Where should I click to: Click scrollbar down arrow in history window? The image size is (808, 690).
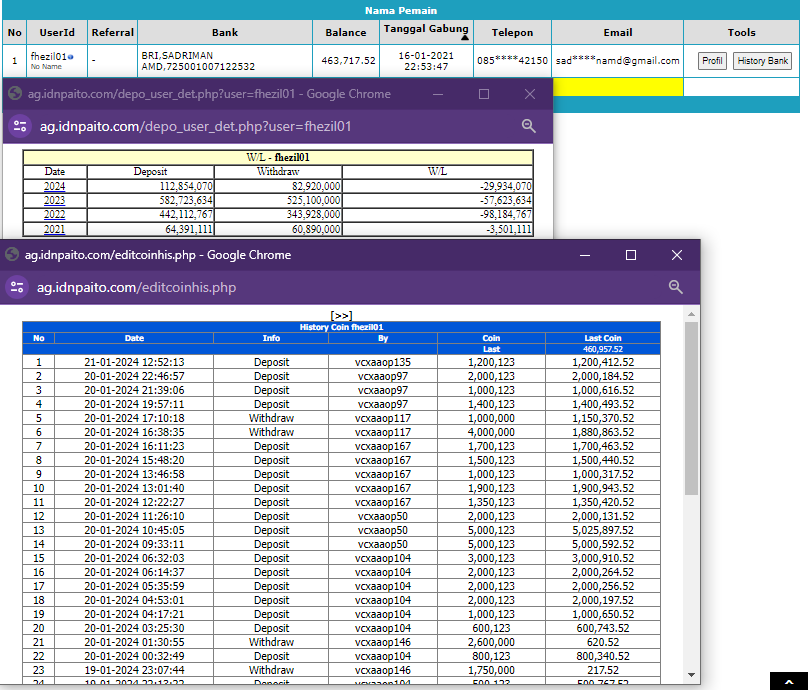pyautogui.click(x=692, y=675)
